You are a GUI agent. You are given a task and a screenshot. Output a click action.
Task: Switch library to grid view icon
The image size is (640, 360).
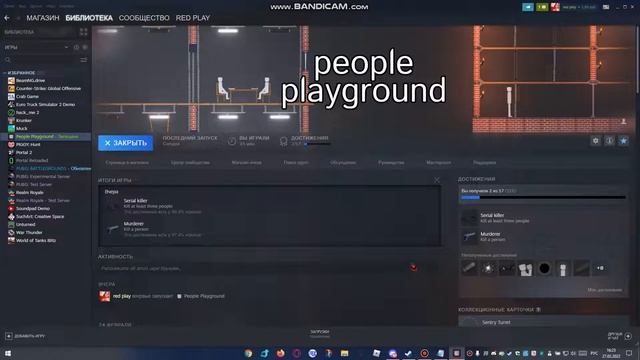pos(84,32)
